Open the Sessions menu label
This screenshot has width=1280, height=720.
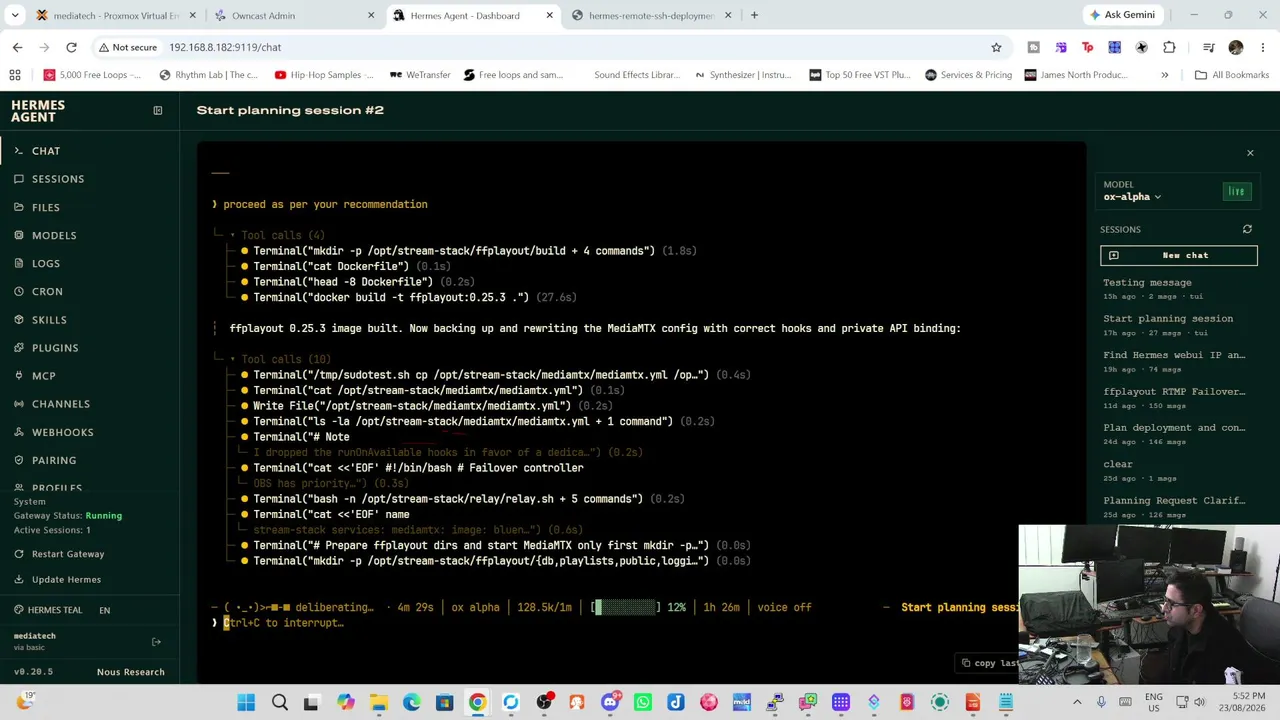pyautogui.click(x=58, y=179)
